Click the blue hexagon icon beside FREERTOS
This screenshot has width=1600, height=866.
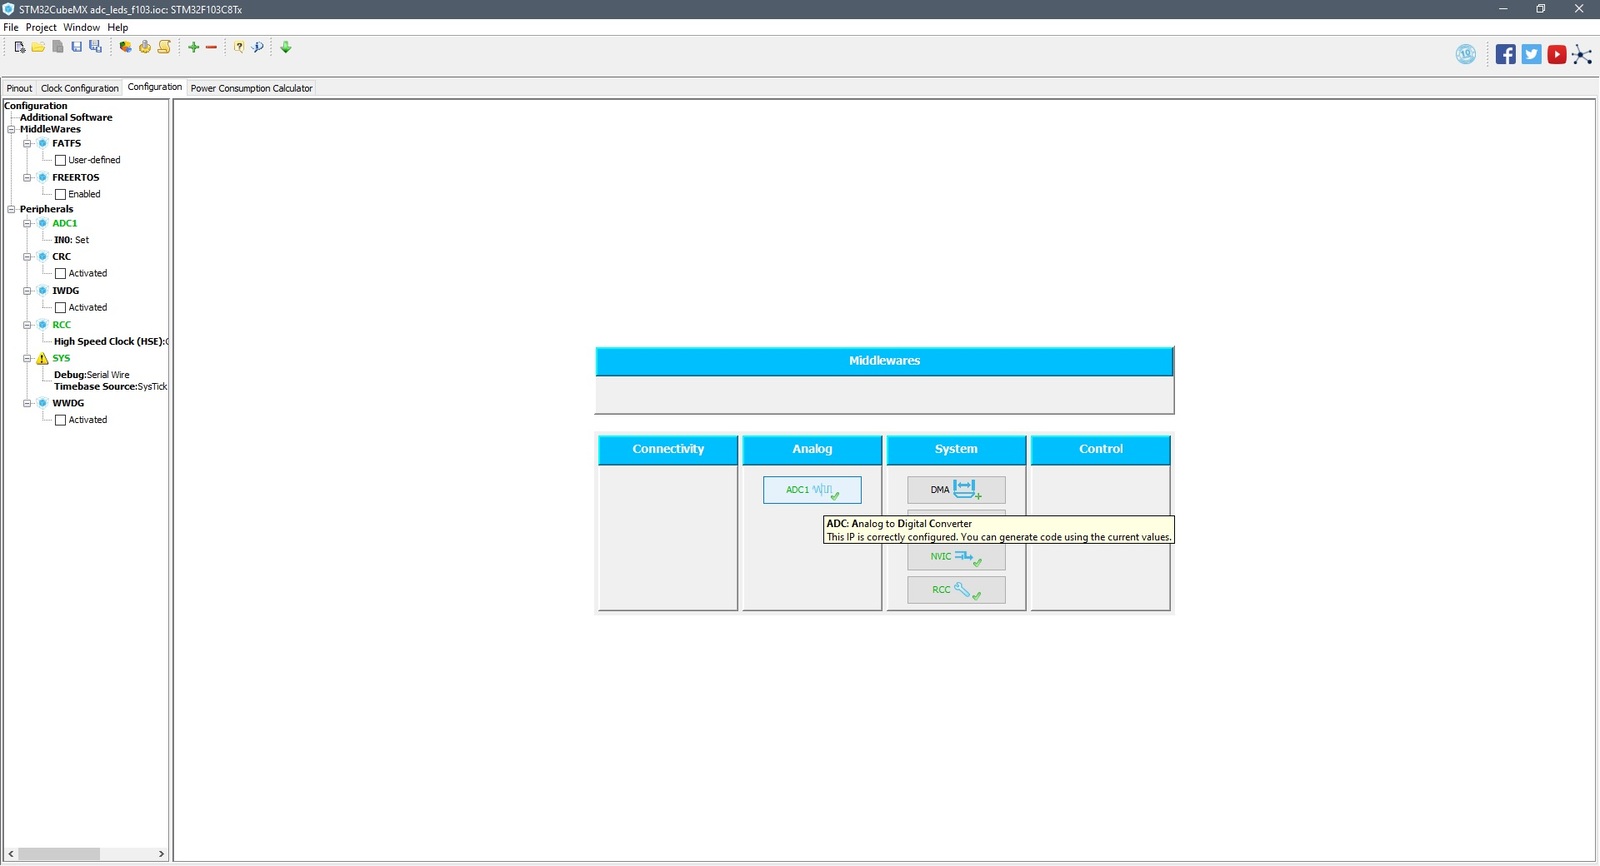tap(42, 177)
